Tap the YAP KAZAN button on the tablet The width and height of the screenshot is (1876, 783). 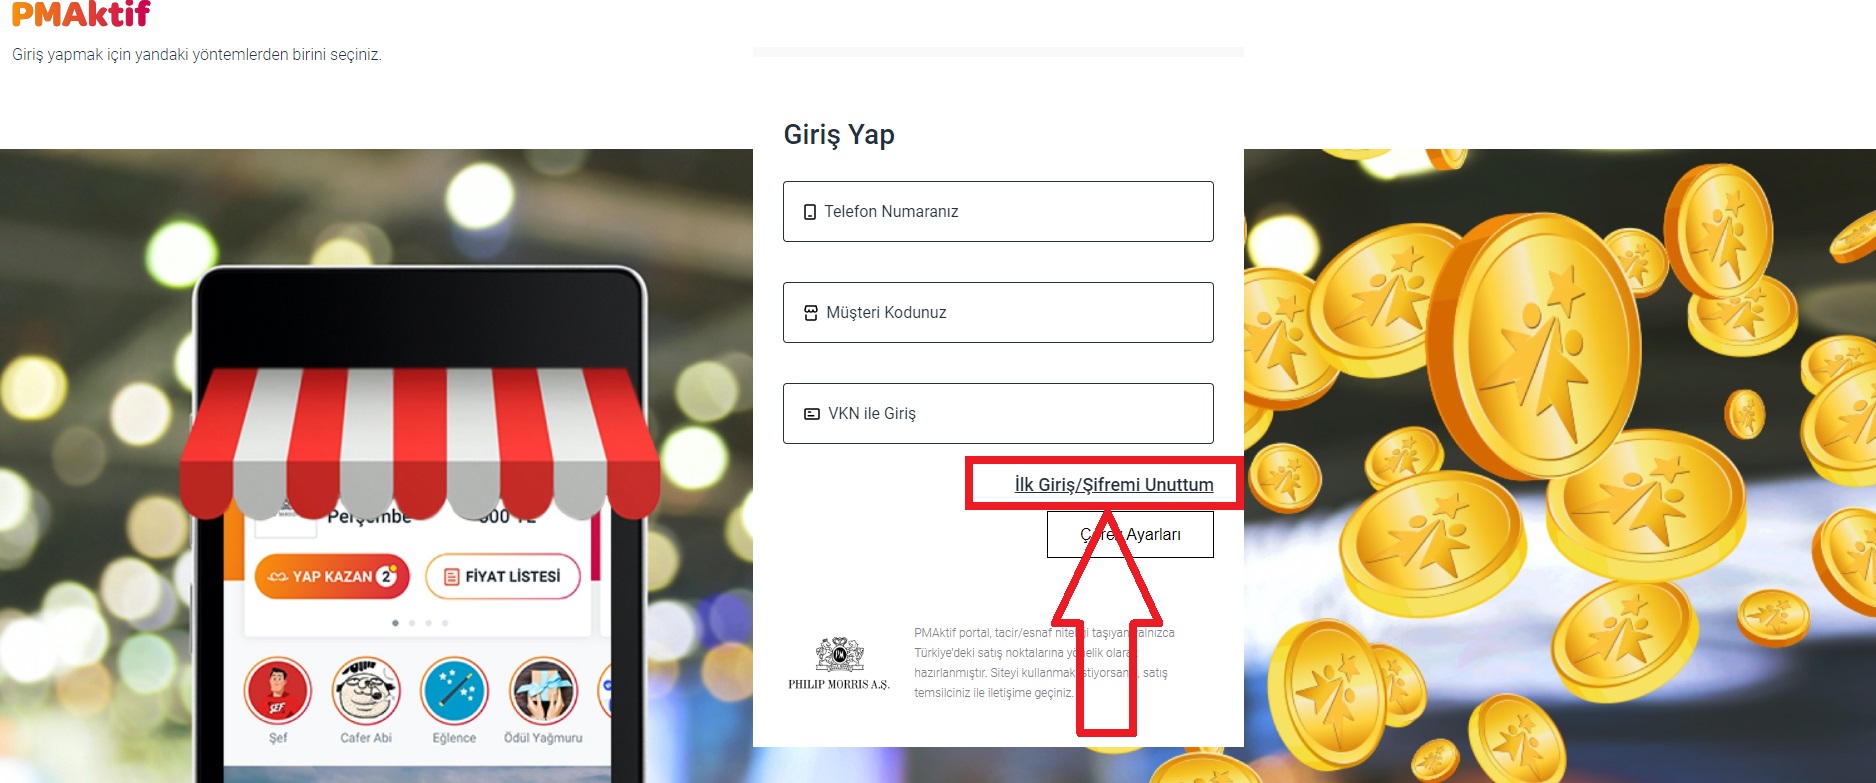[x=332, y=576]
